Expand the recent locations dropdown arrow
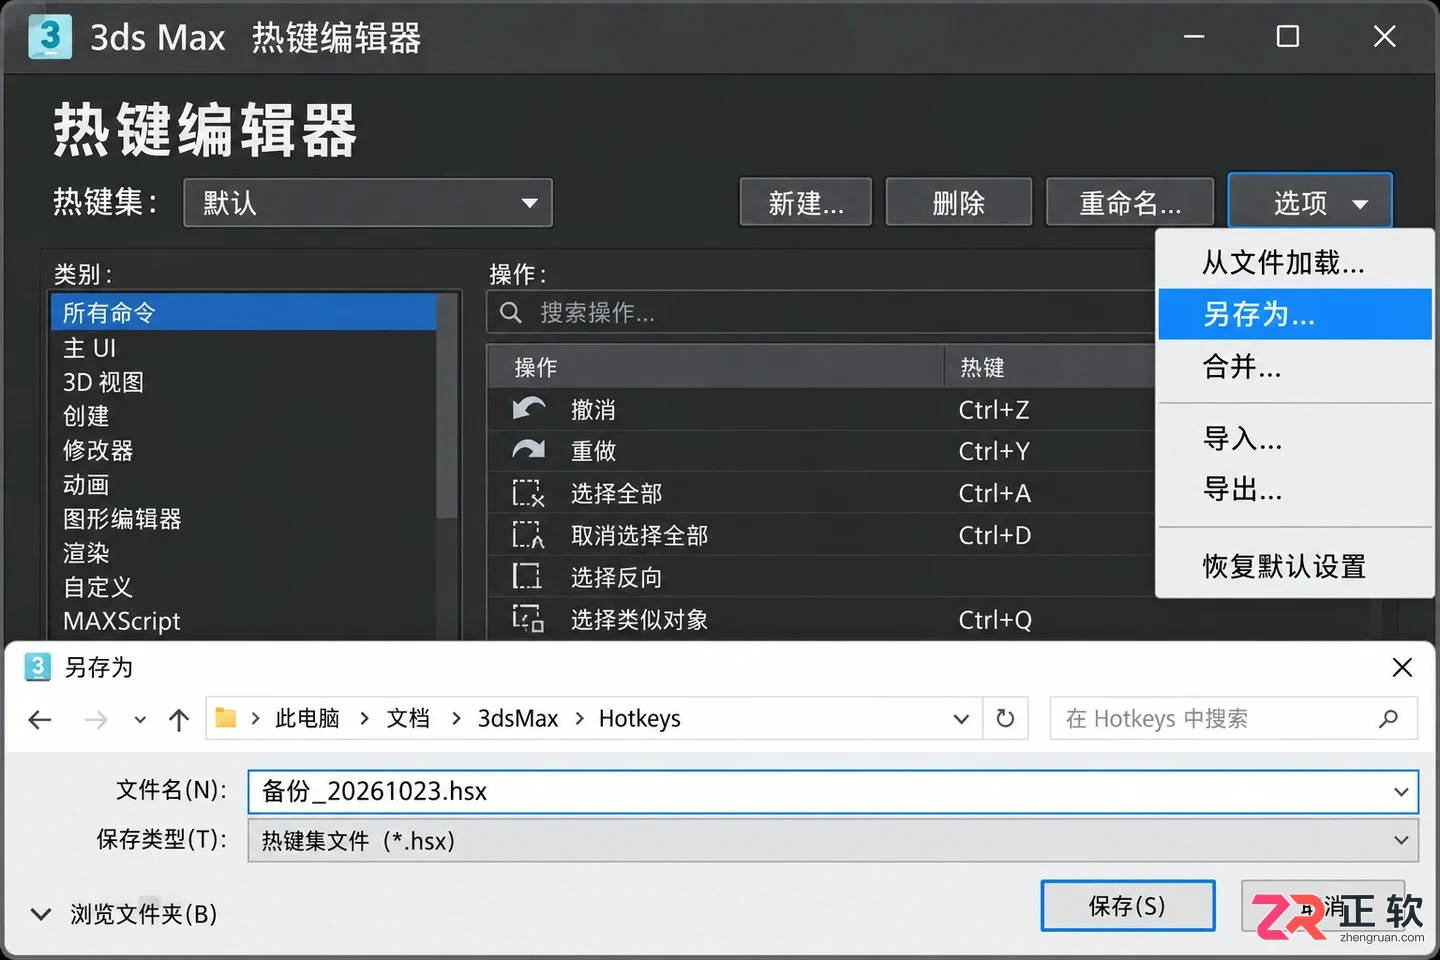1440x960 pixels. point(140,719)
